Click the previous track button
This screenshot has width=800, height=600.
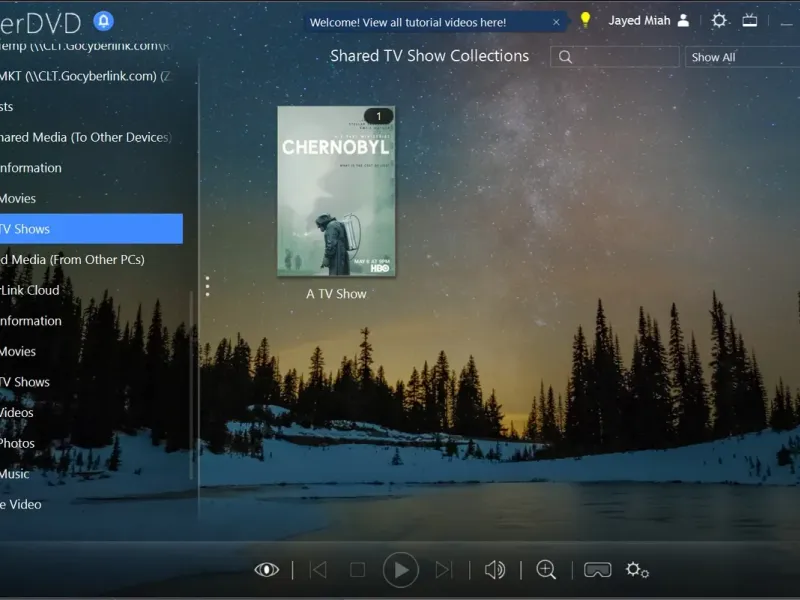(319, 569)
